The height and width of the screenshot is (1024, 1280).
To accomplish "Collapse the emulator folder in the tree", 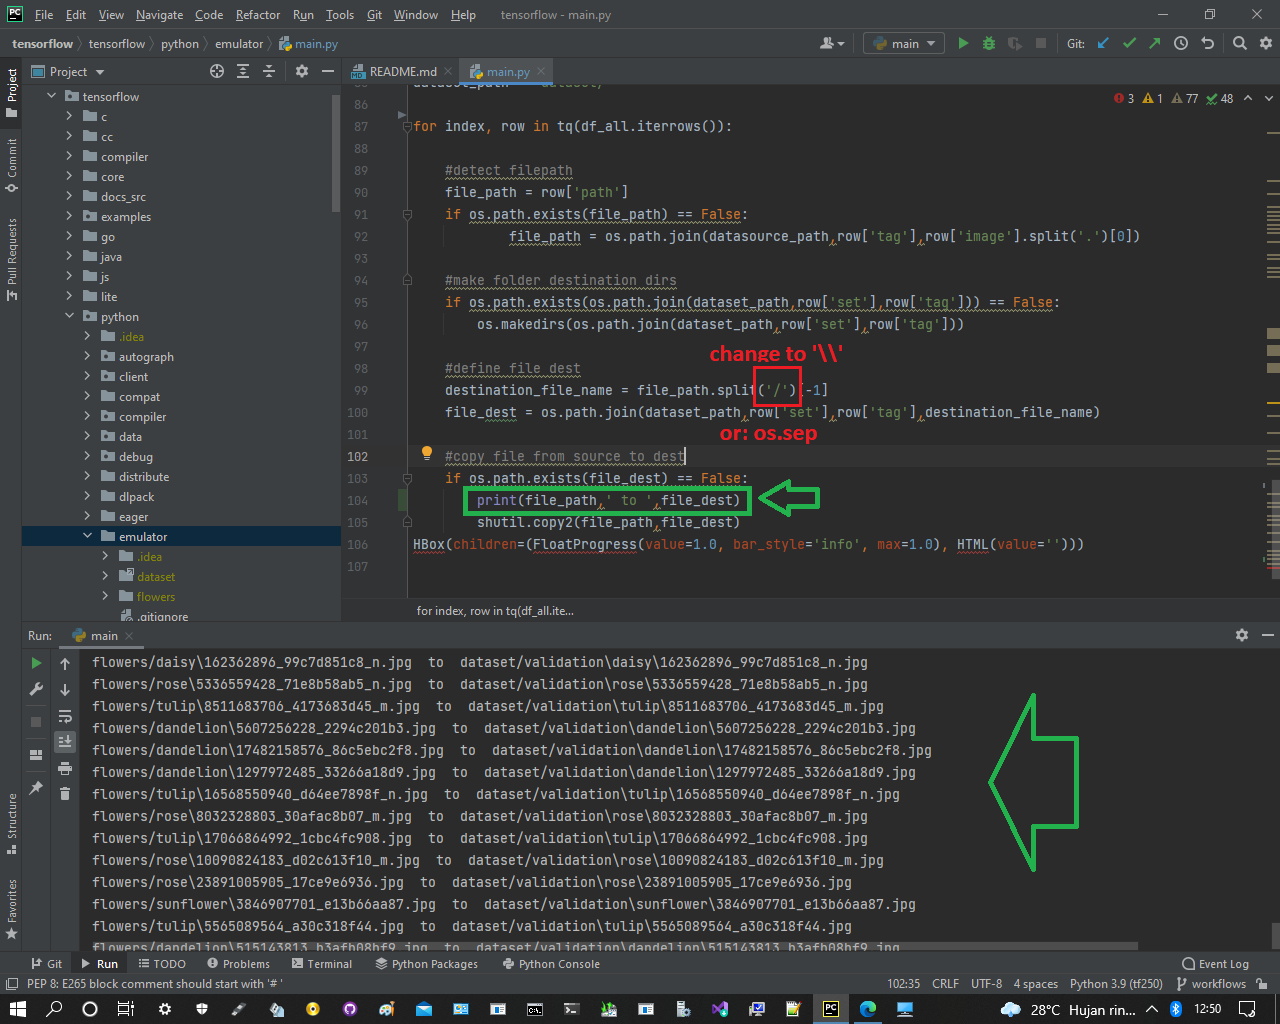I will [87, 536].
